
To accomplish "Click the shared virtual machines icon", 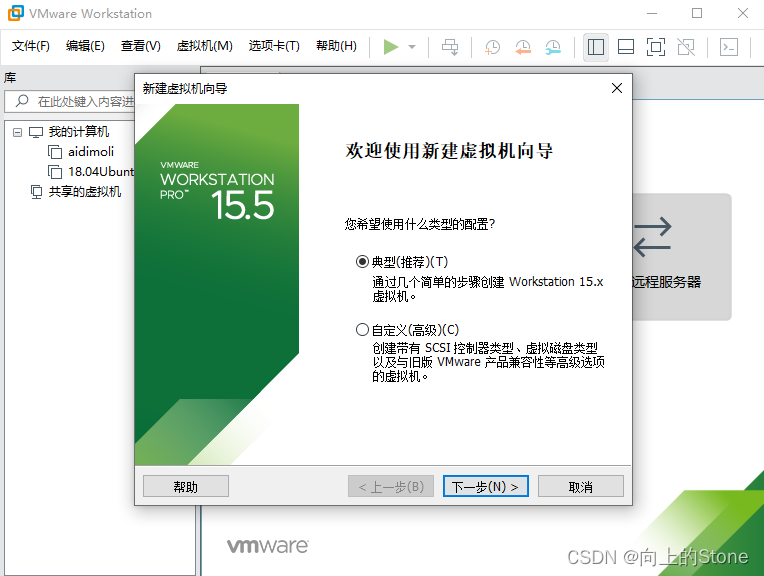I will (x=37, y=192).
